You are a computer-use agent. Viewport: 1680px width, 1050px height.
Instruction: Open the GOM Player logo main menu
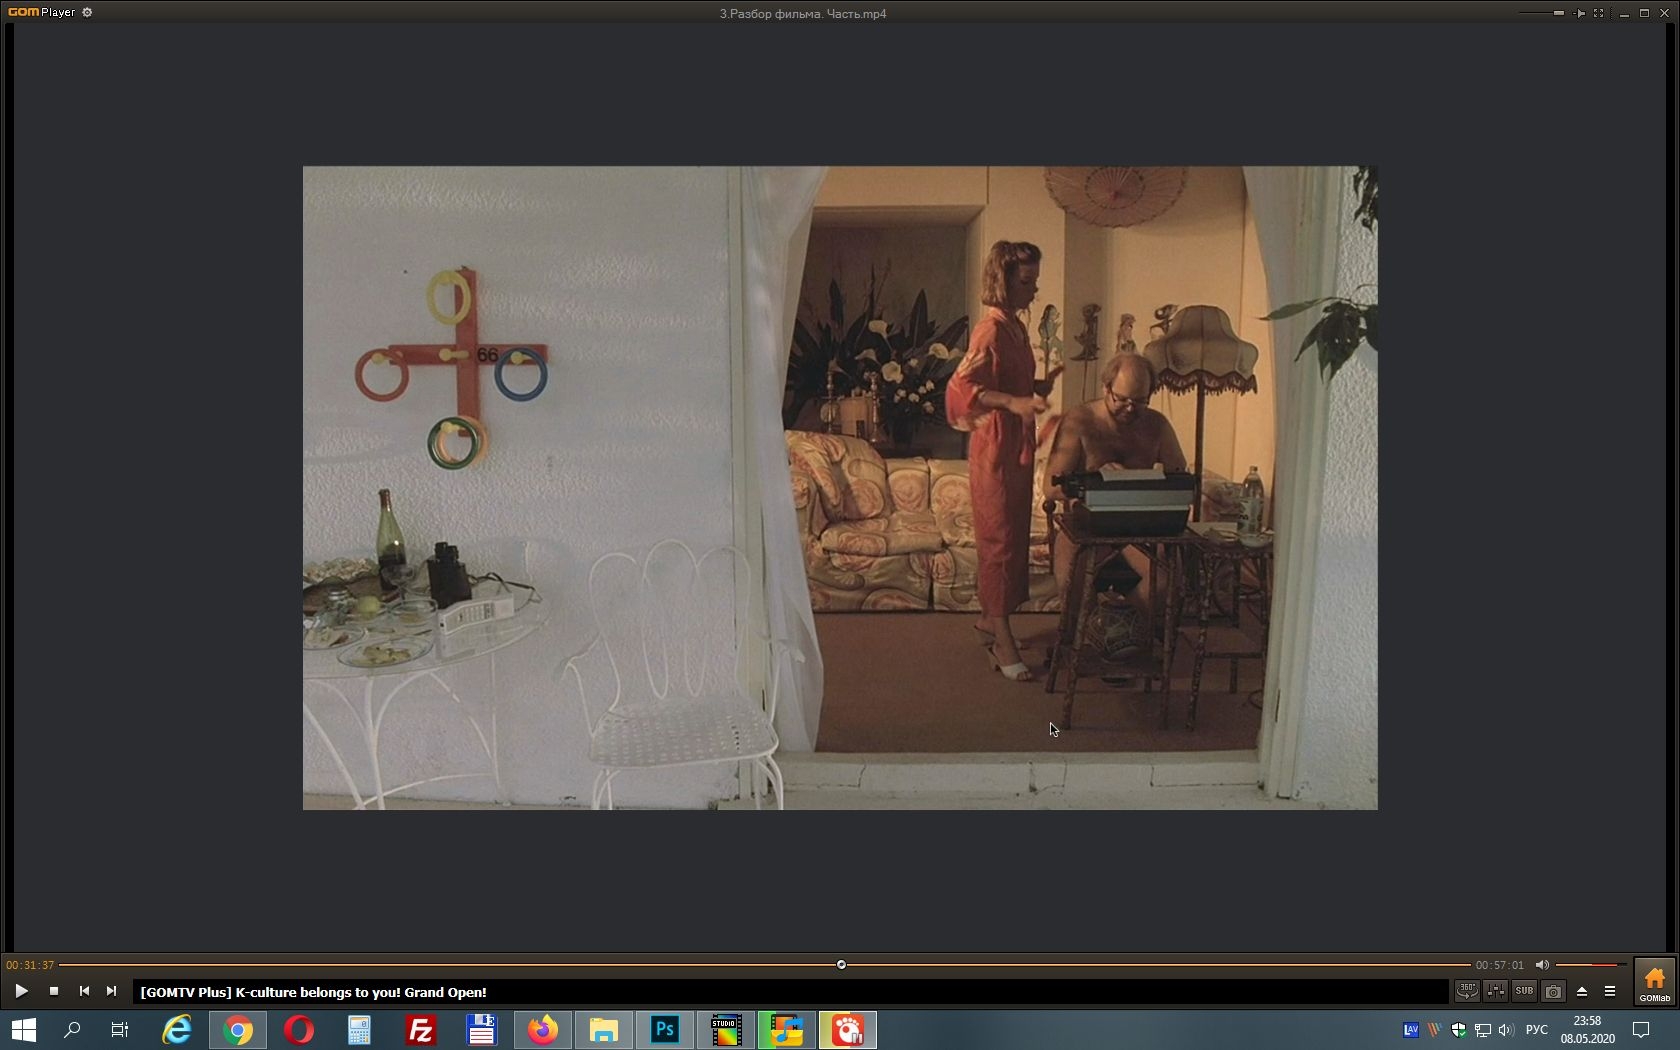click(x=41, y=13)
